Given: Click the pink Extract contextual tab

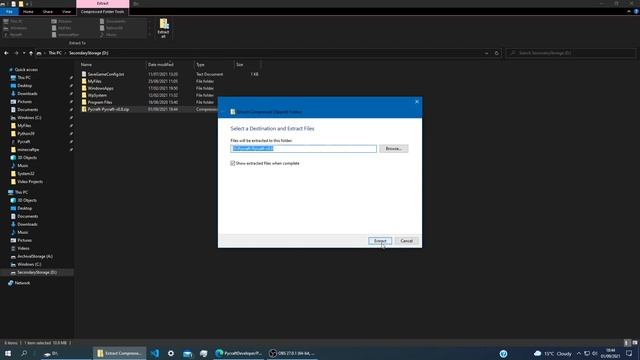Looking at the screenshot, I should [x=102, y=4].
